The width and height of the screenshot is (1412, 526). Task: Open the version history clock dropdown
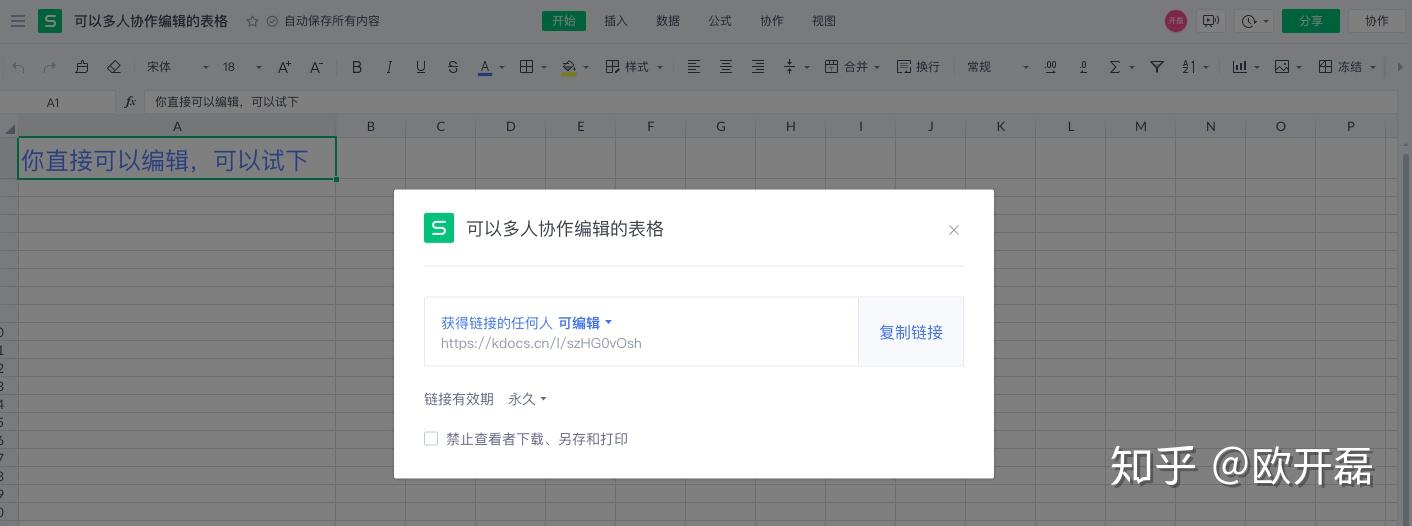[1254, 21]
